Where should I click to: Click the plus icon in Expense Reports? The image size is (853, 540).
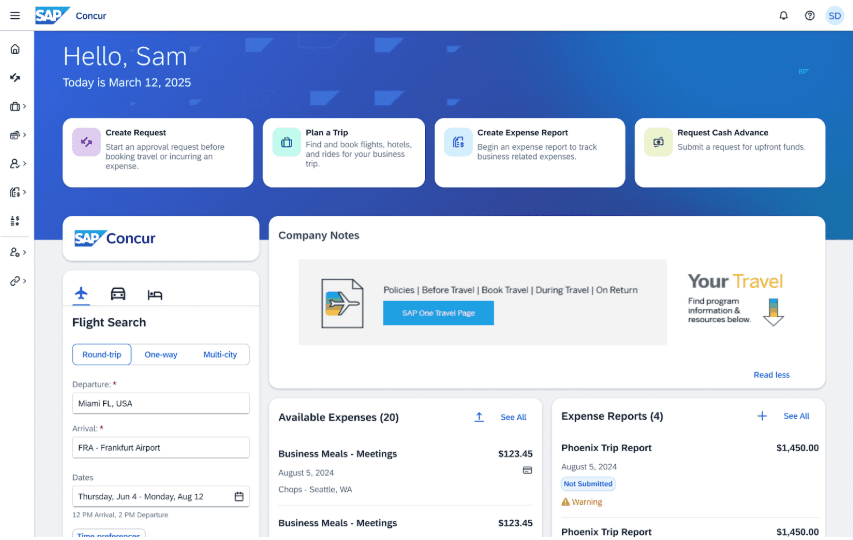[x=762, y=416]
